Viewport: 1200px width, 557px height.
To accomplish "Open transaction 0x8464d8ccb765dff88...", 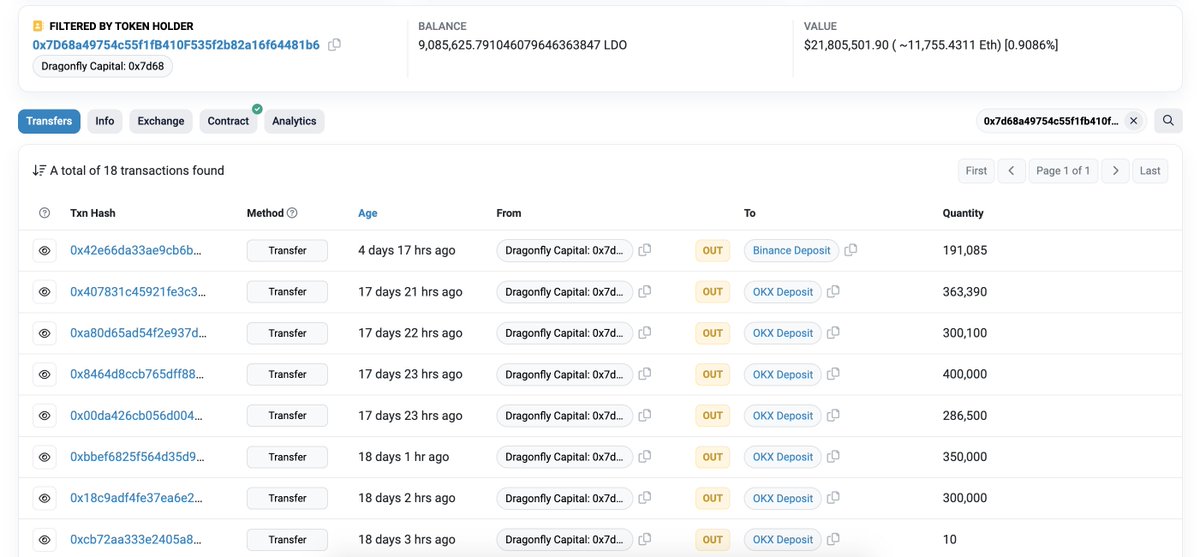I will (137, 374).
